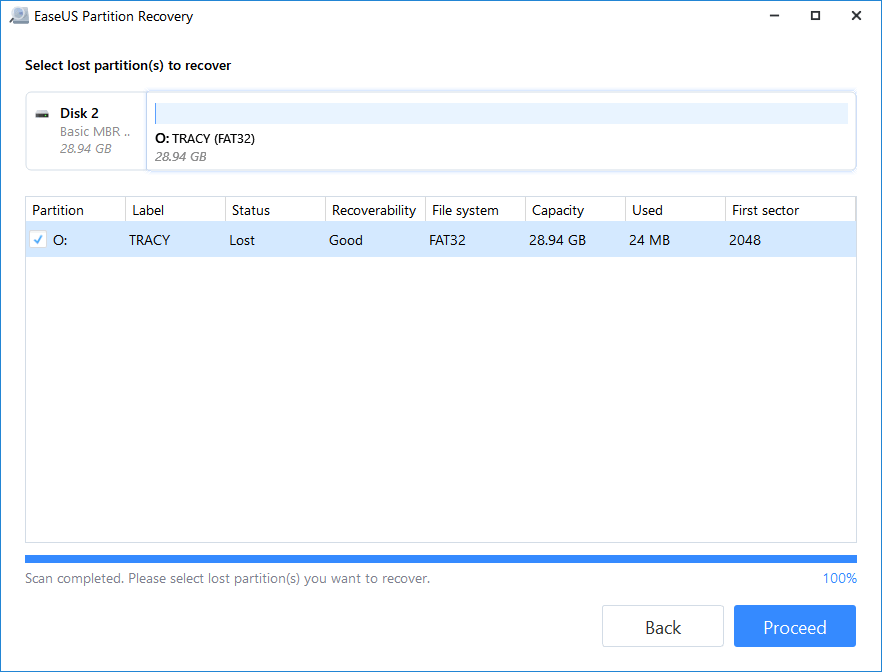This screenshot has width=882, height=672.
Task: Click the FAT32 value in the TRACY row
Action: 447,240
